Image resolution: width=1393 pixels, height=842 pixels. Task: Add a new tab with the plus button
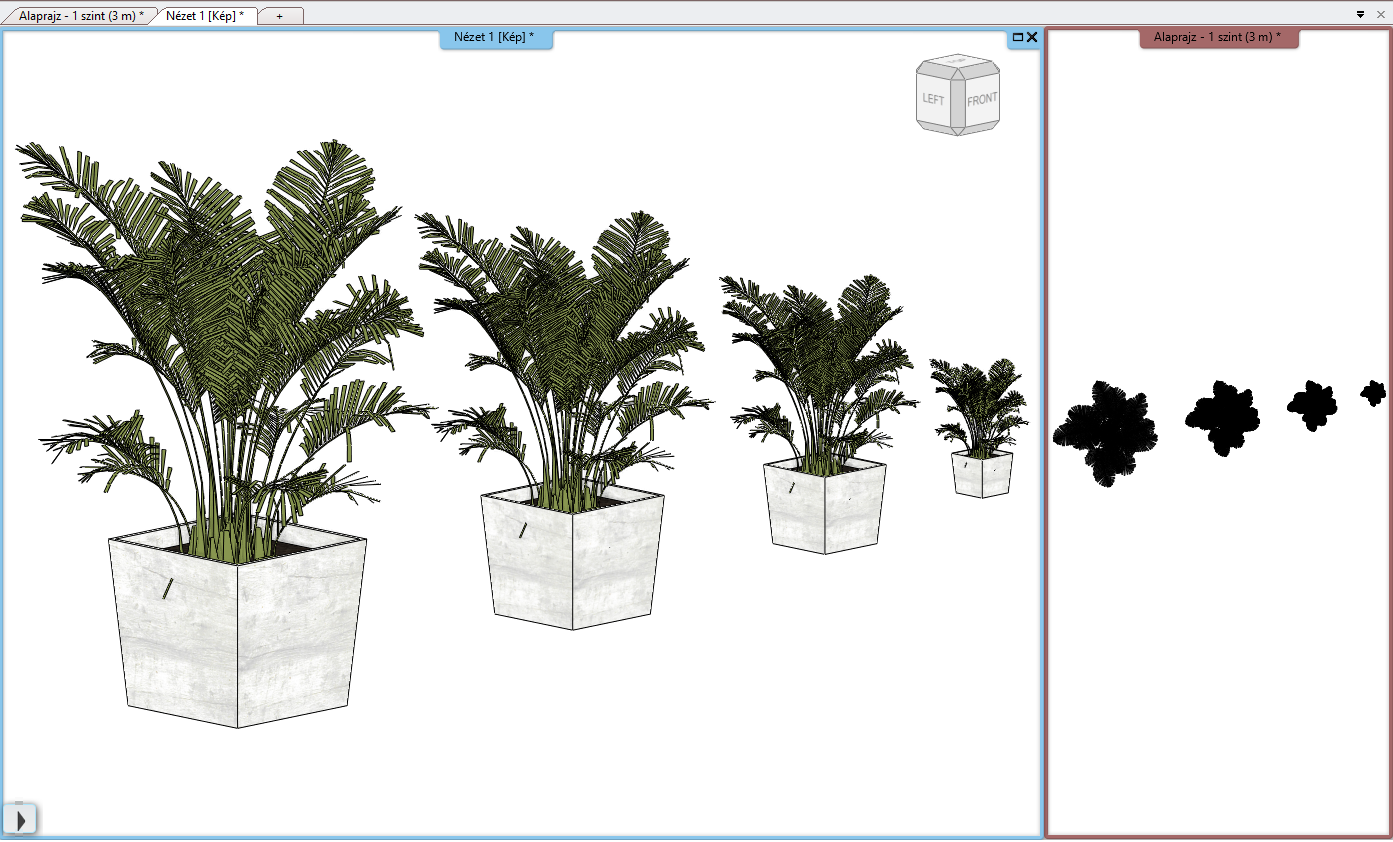click(280, 16)
